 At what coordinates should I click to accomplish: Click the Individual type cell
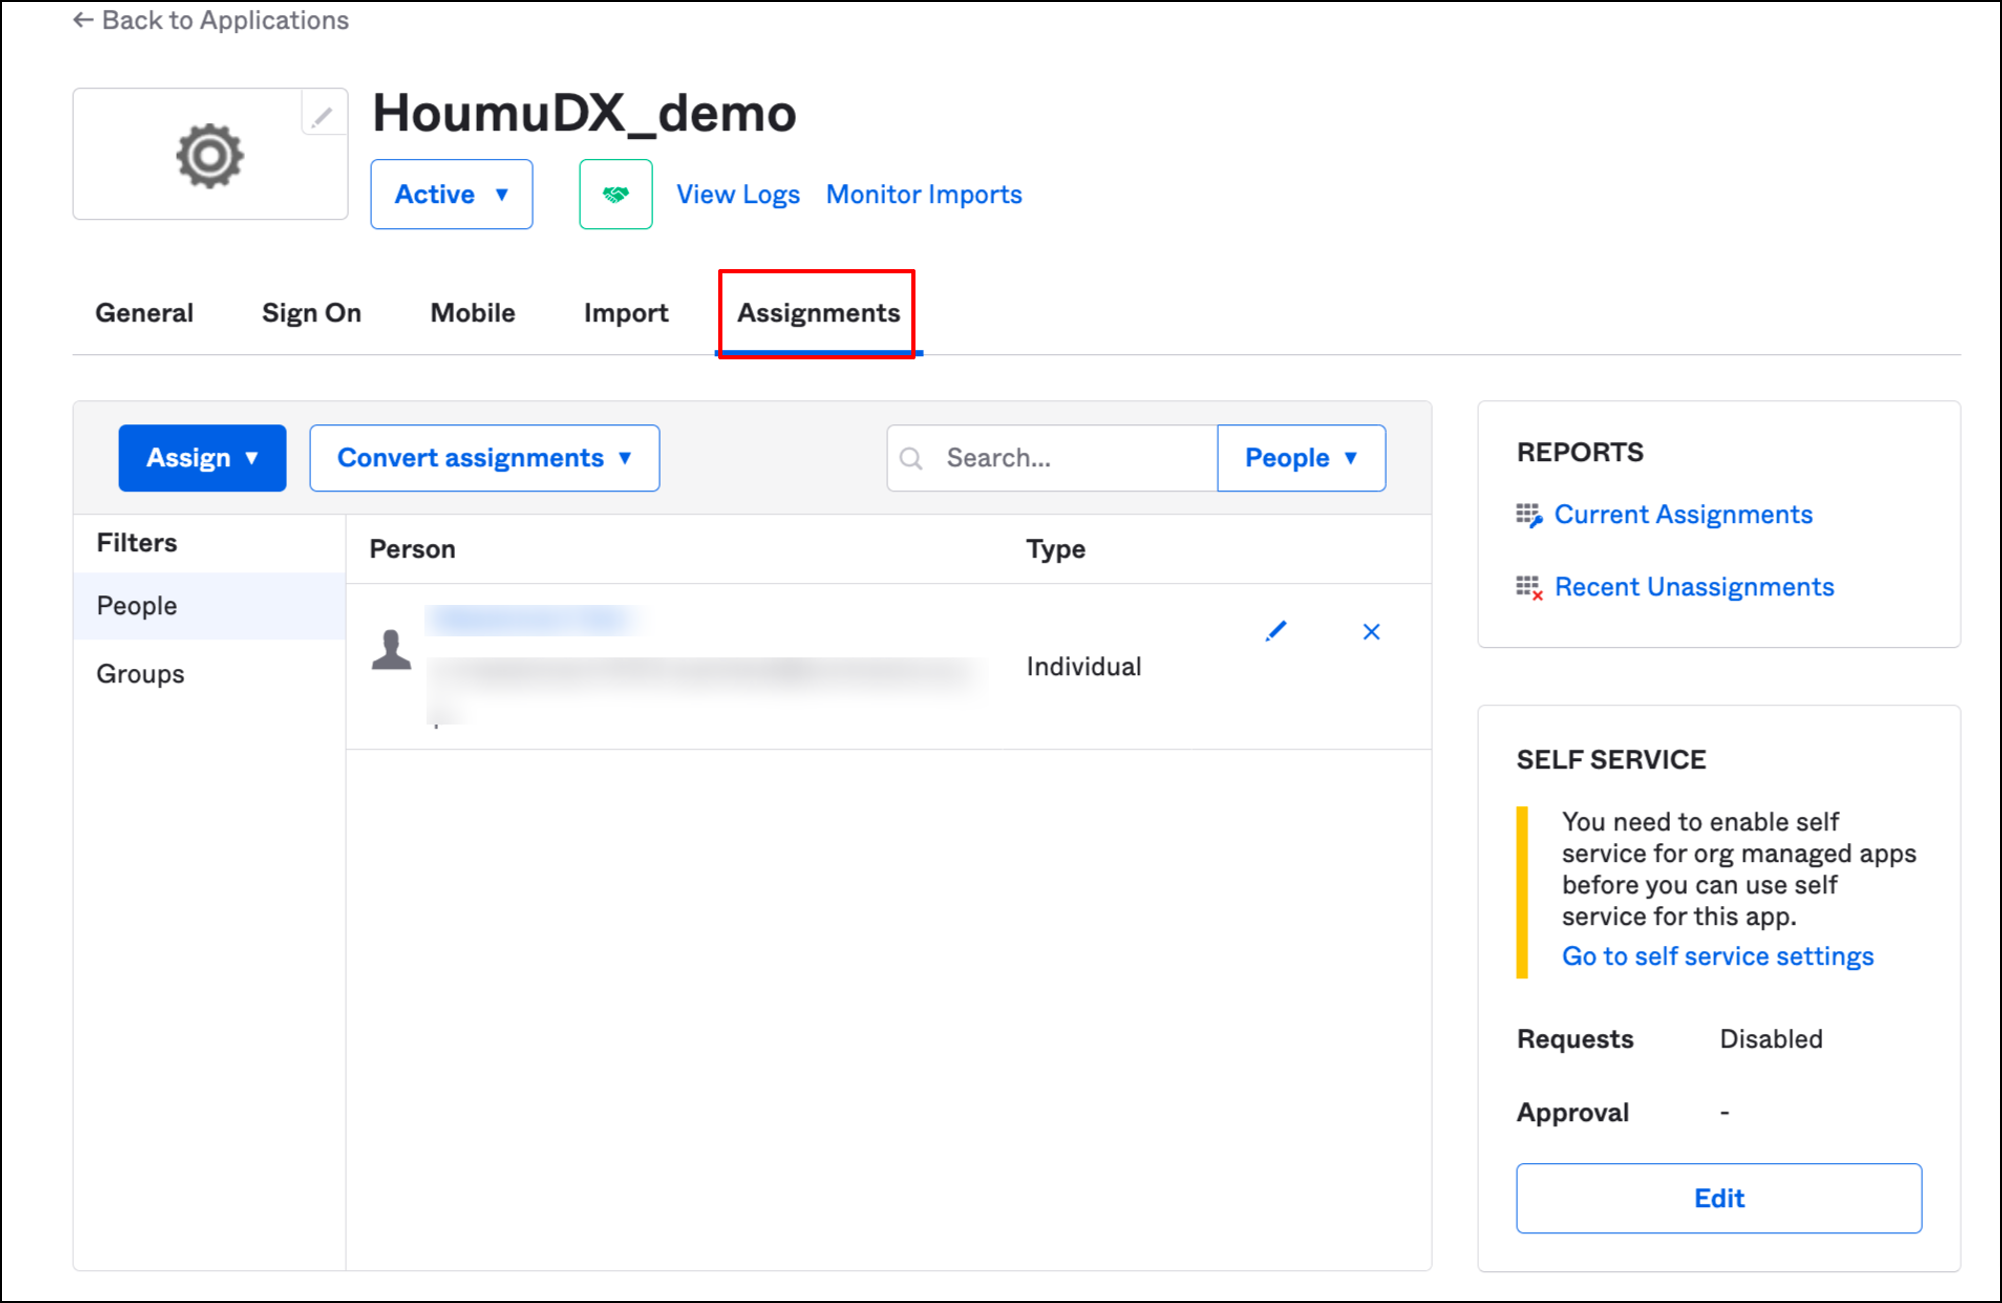(1083, 667)
